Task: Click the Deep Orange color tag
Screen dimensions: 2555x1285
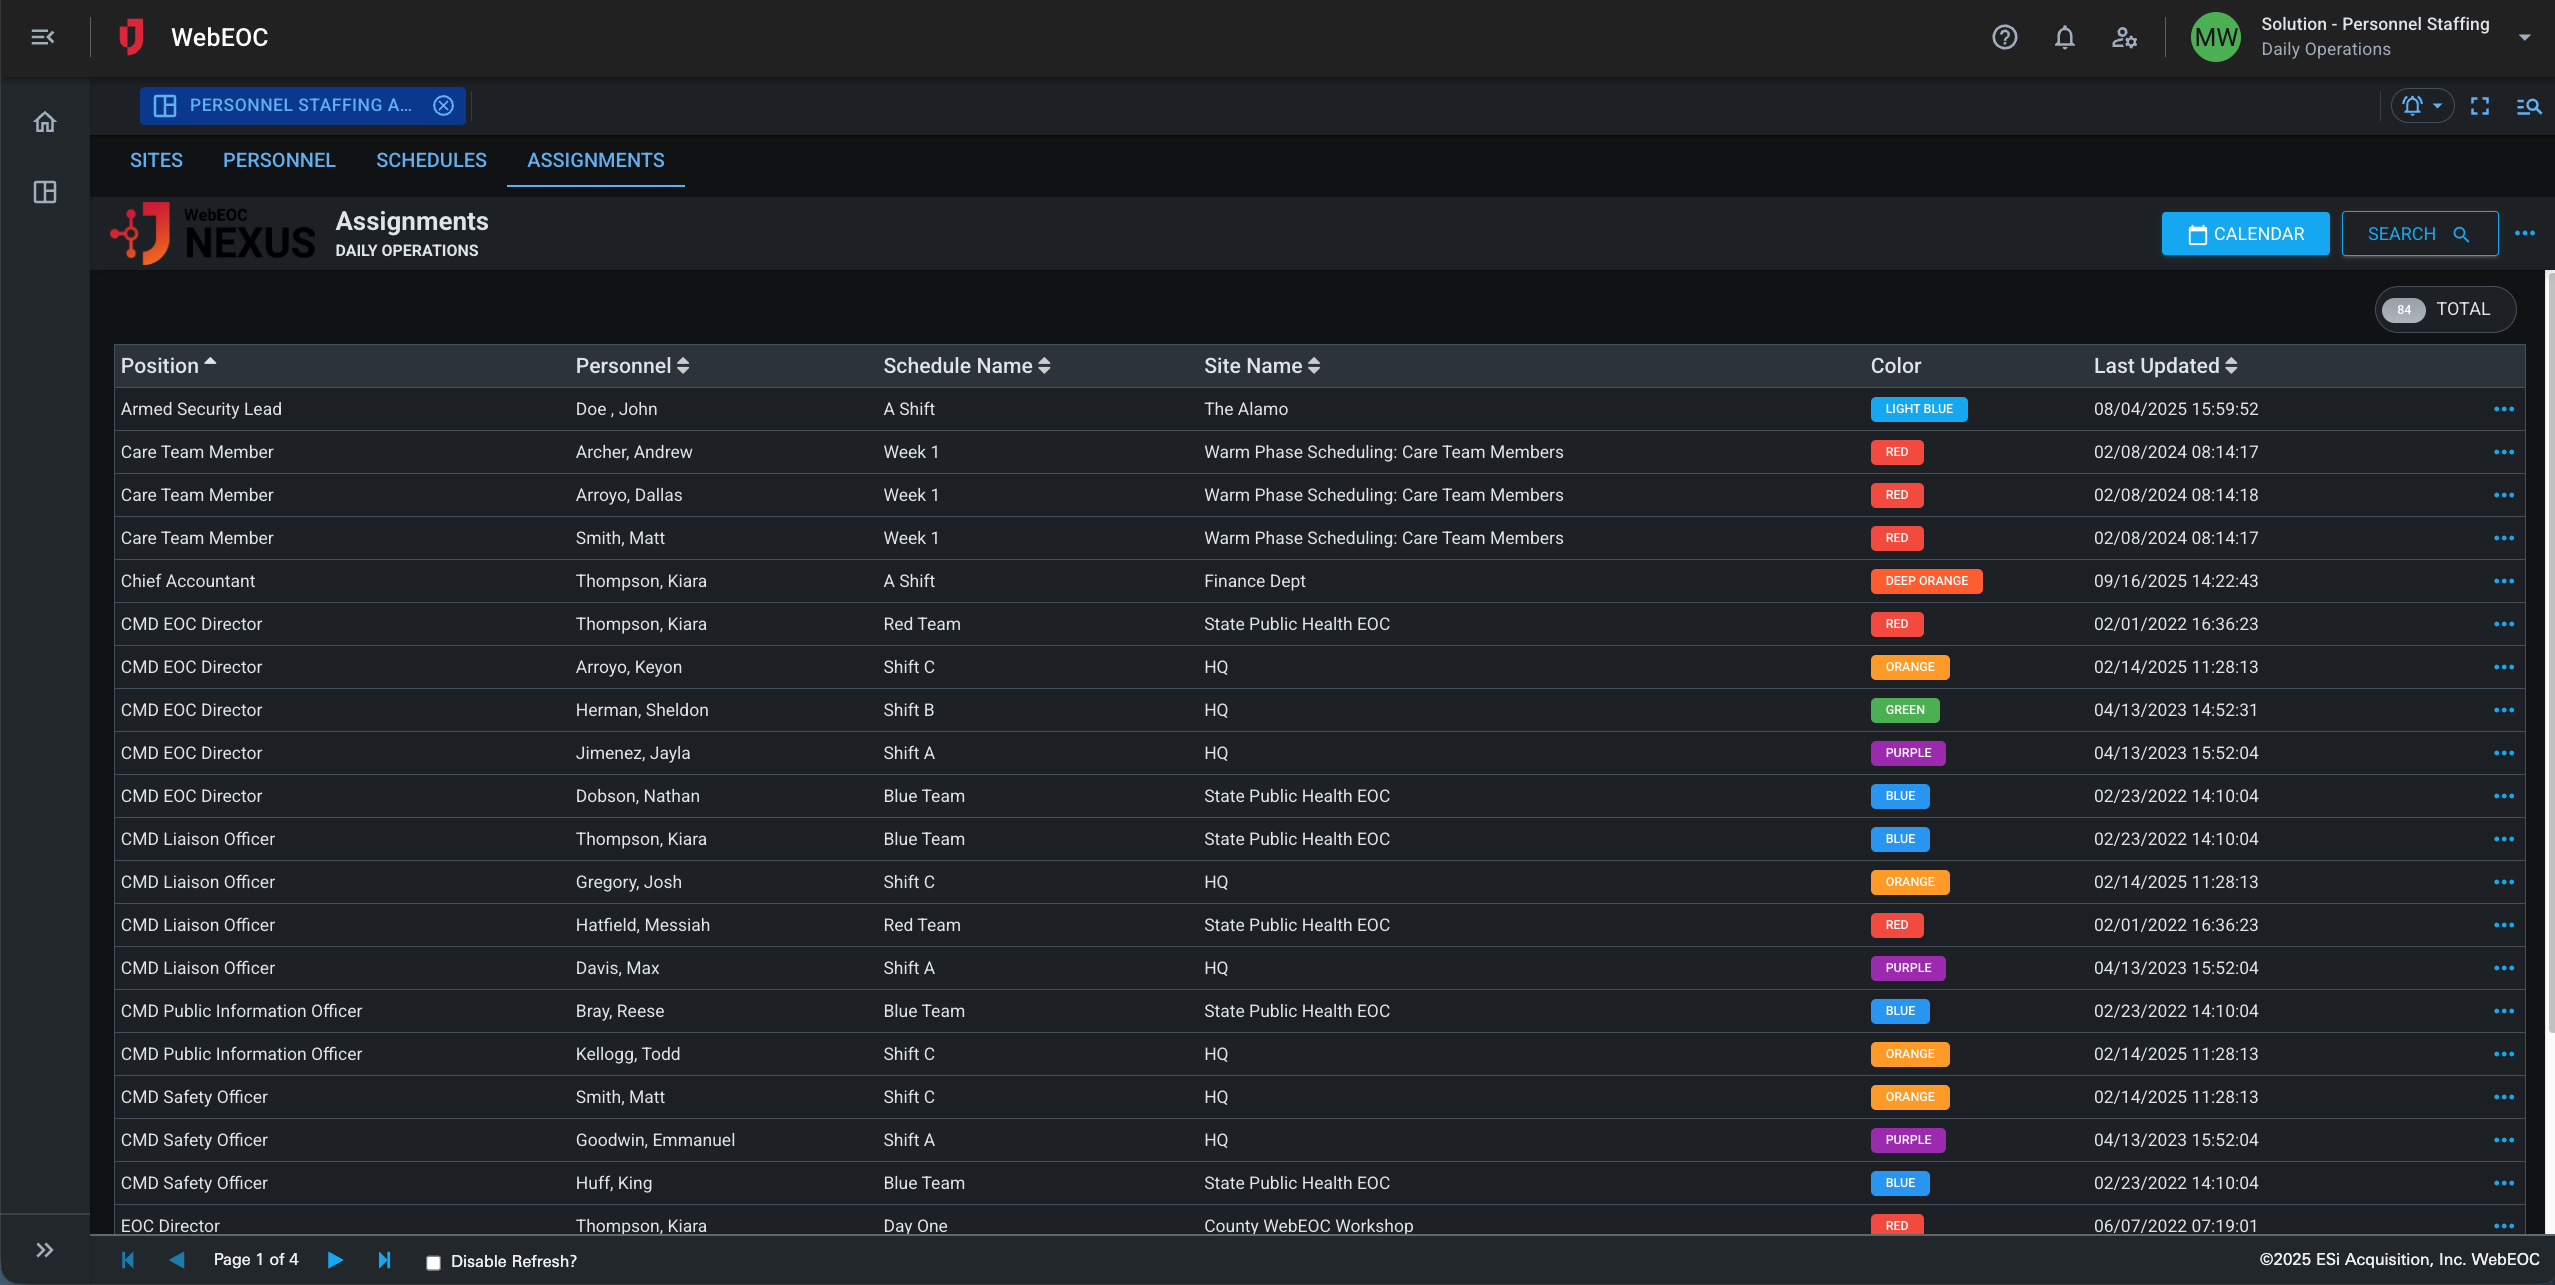Action: point(1926,581)
